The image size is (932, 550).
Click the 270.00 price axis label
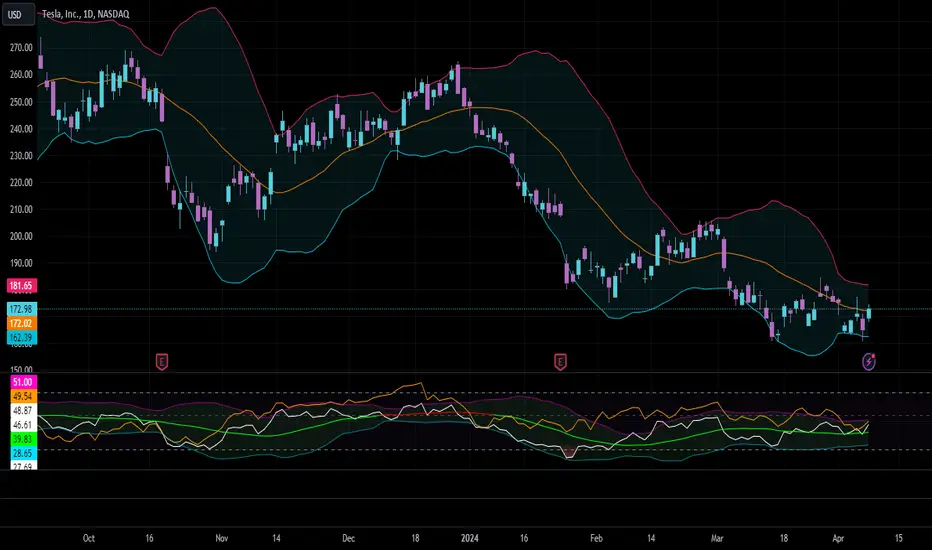tap(21, 48)
